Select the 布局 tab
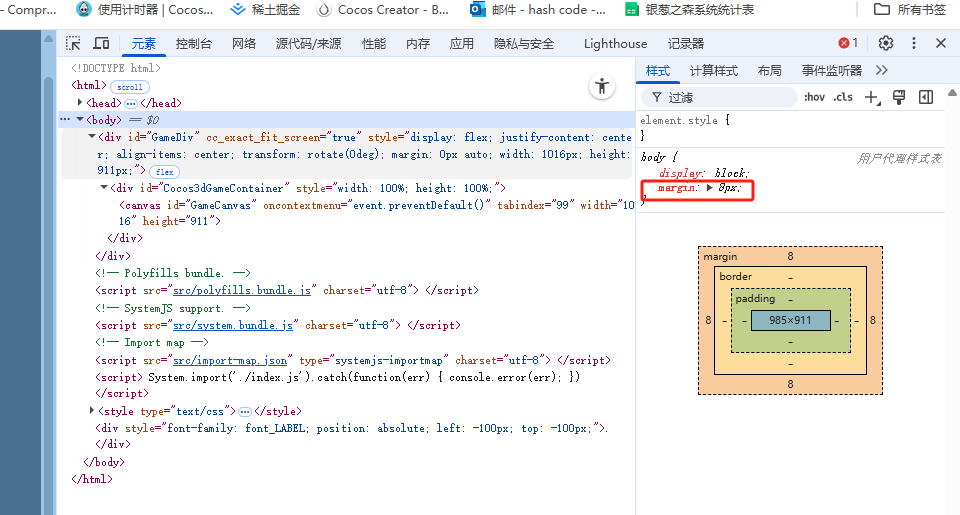Image resolution: width=960 pixels, height=515 pixels. click(770, 70)
